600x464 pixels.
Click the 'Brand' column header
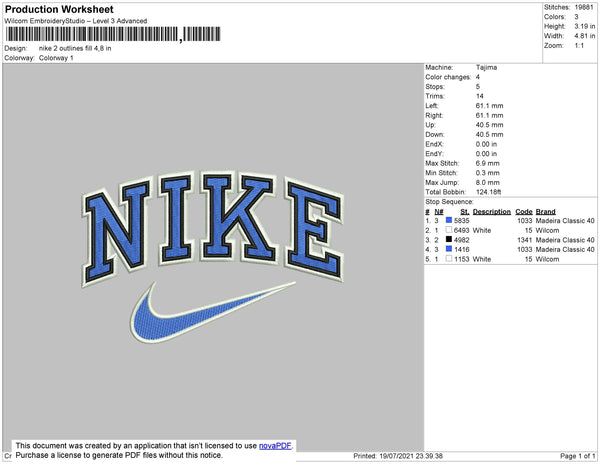tap(545, 212)
